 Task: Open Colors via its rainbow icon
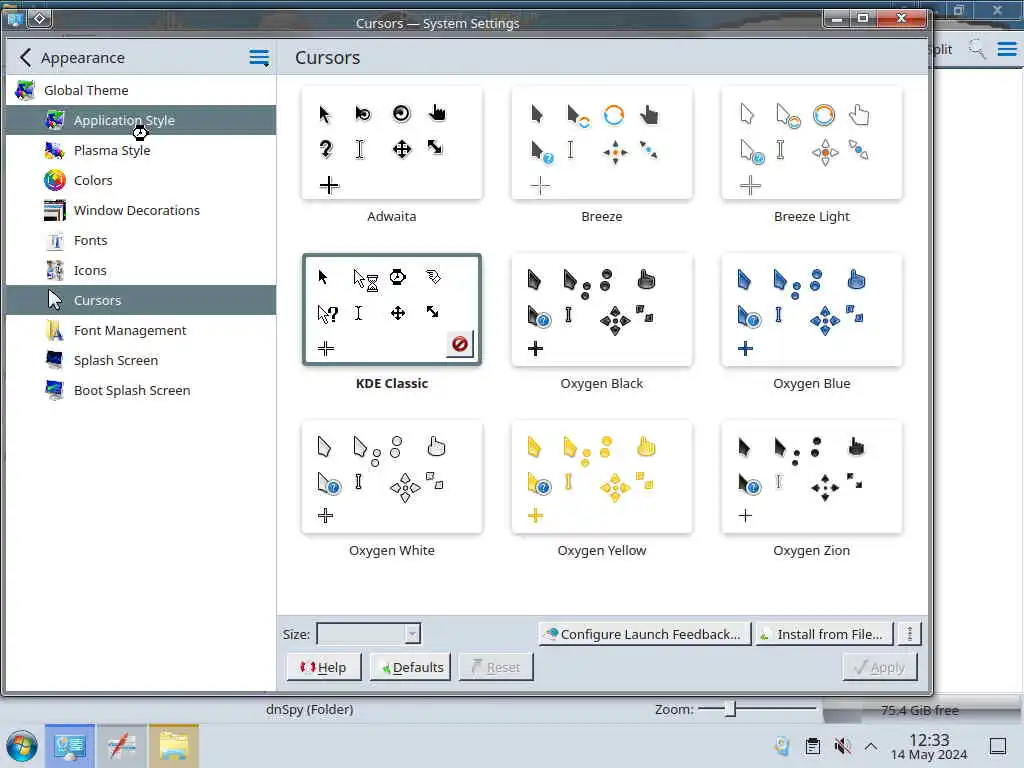(55, 180)
